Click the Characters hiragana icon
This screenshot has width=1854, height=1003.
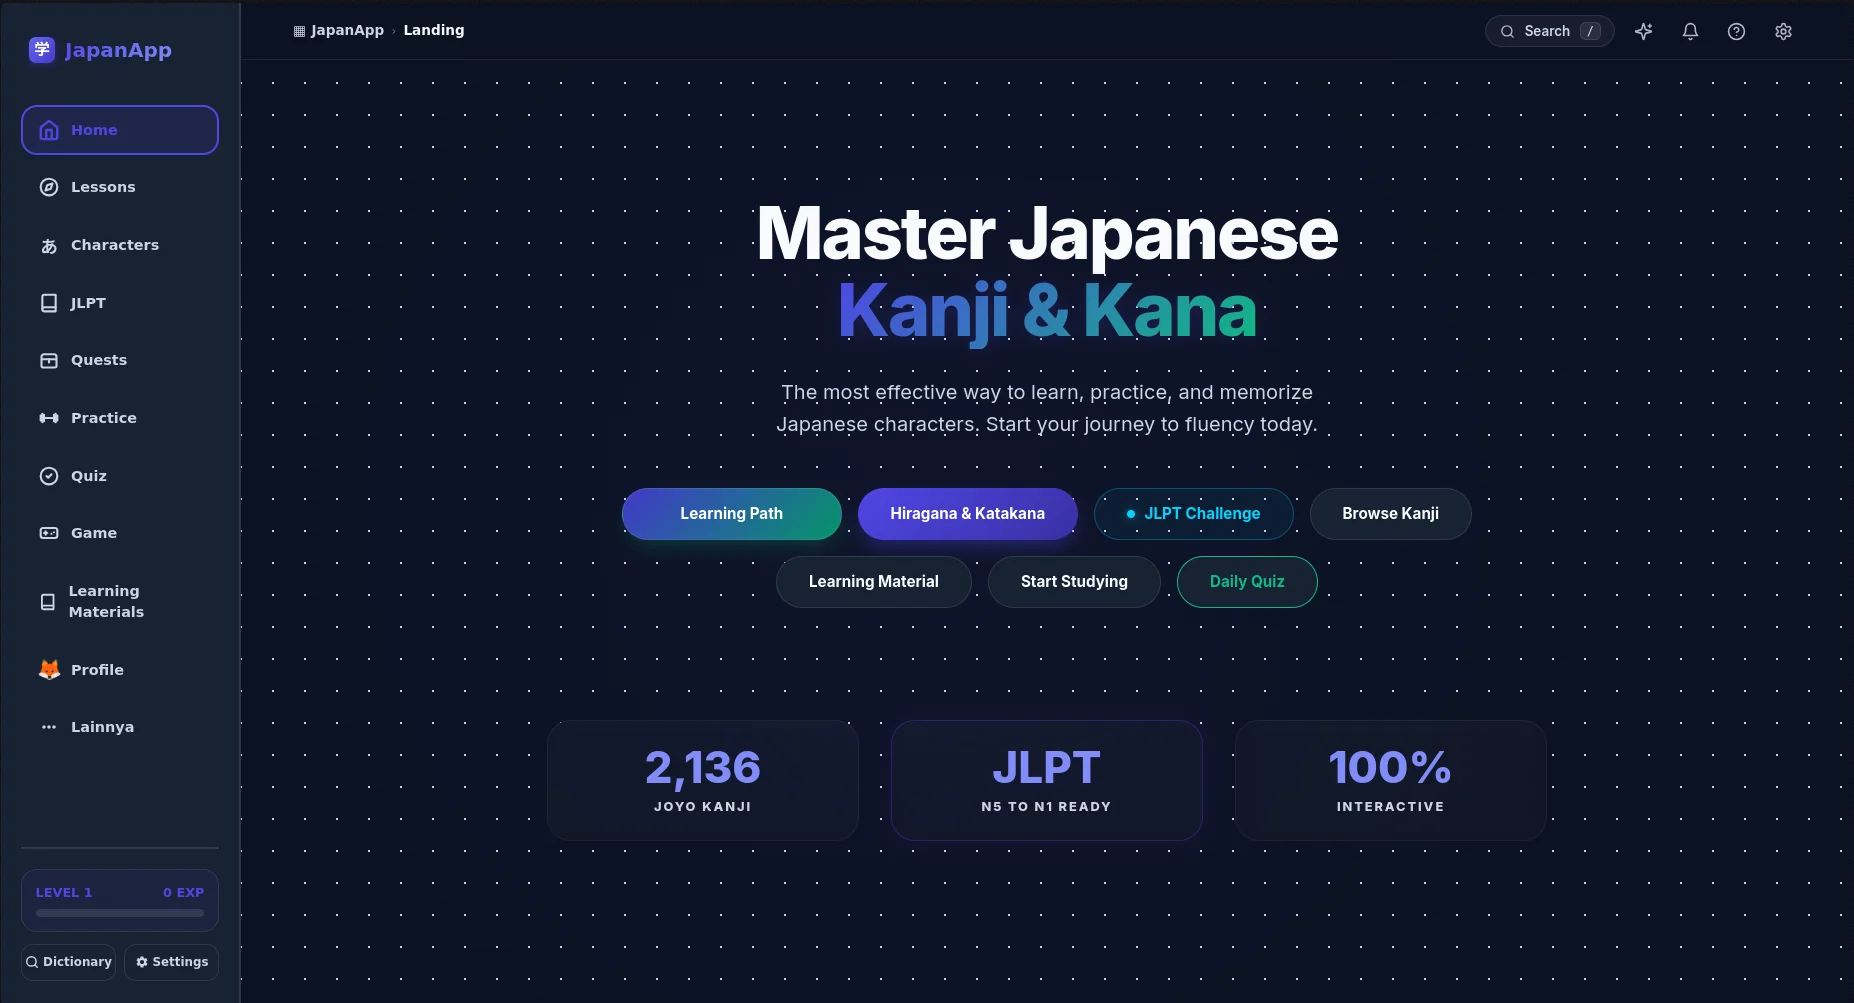coord(49,246)
